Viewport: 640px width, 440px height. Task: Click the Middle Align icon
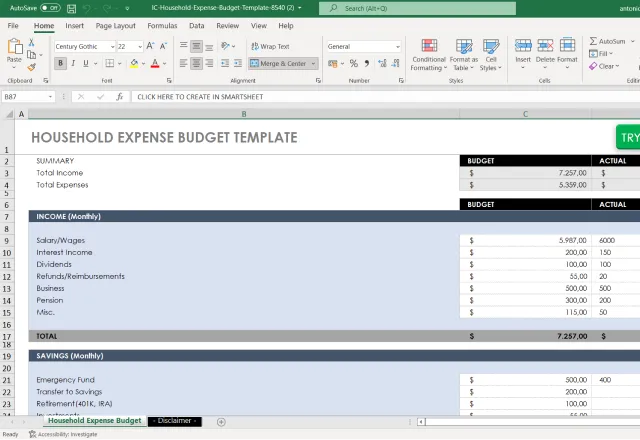tap(196, 46)
